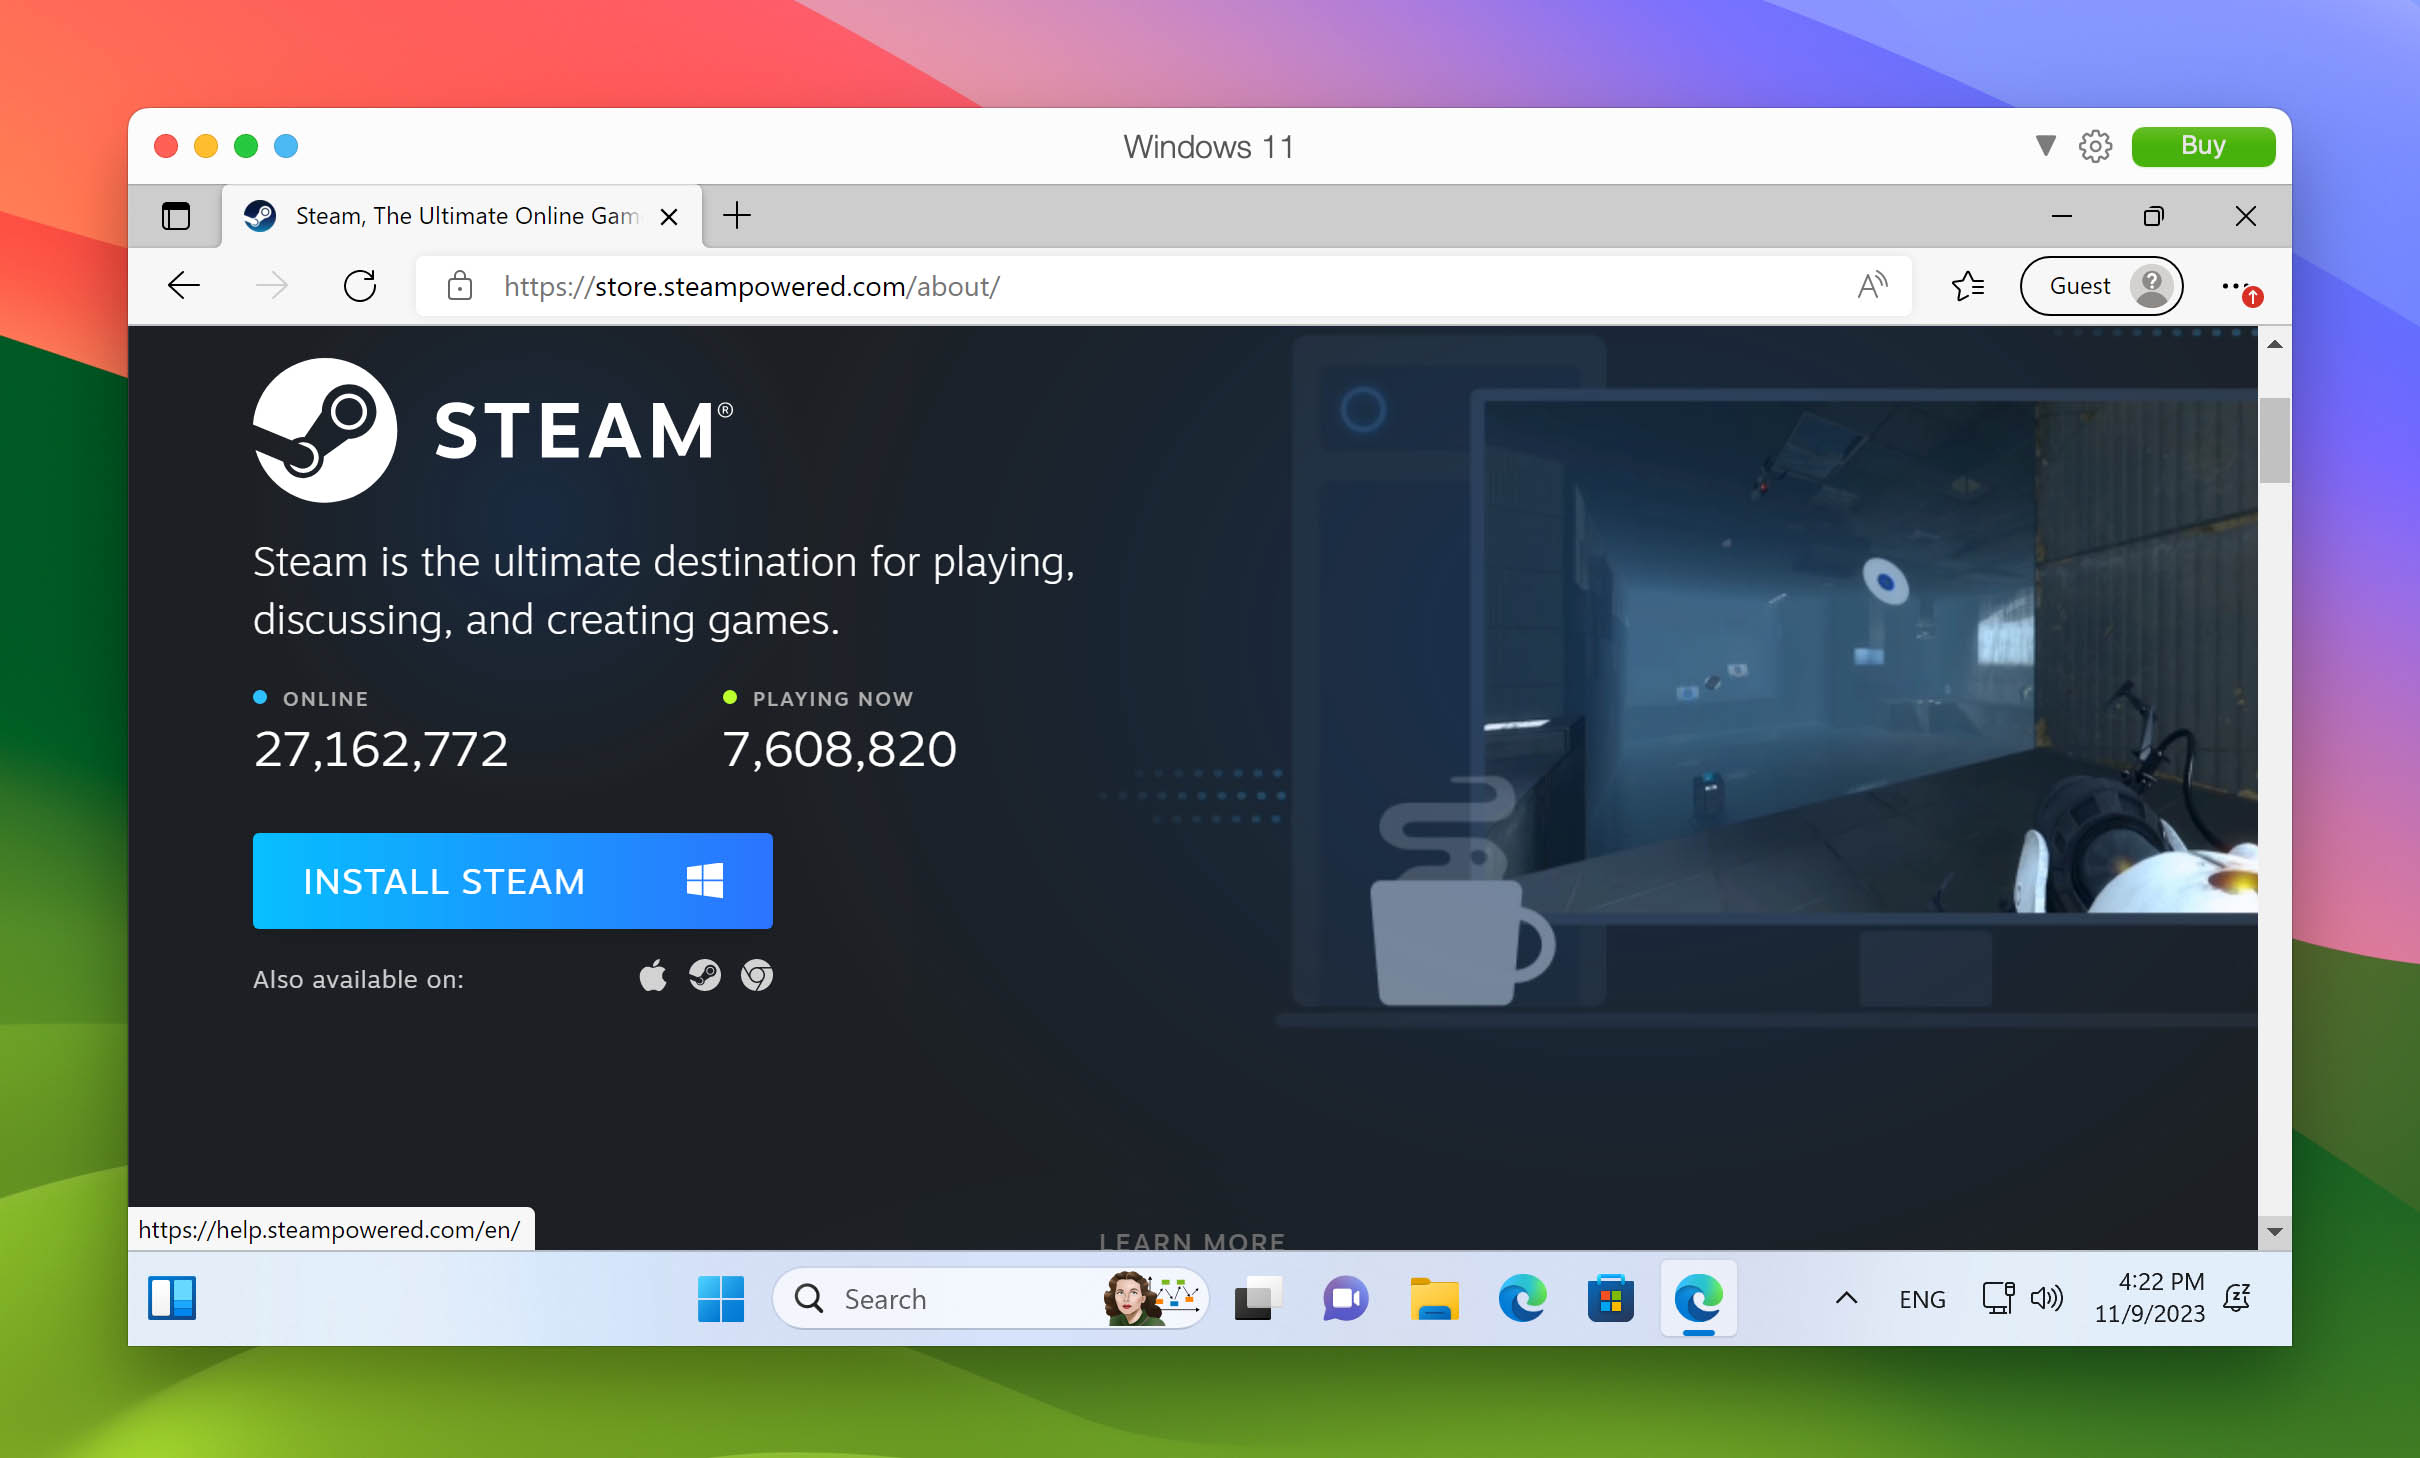Click the page reload button
Screen dimensions: 2420x1458
click(x=360, y=285)
